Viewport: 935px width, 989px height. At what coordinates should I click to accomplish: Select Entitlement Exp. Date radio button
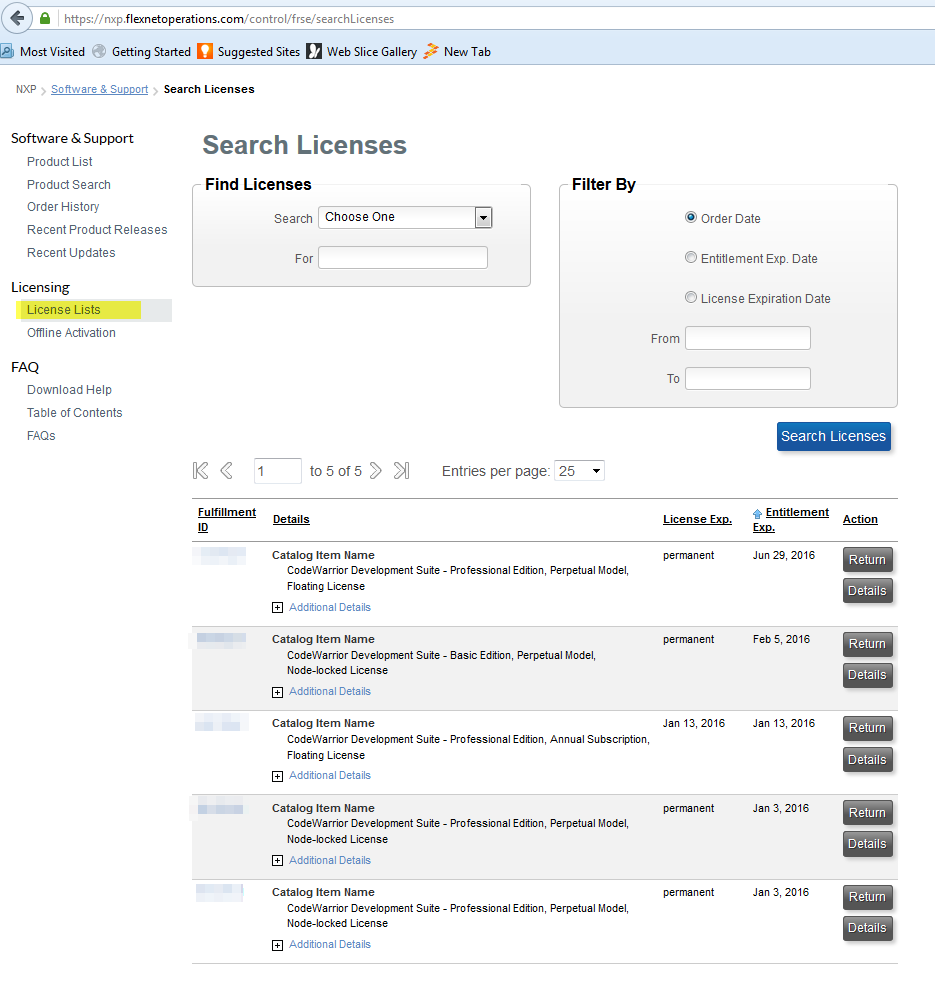point(691,257)
